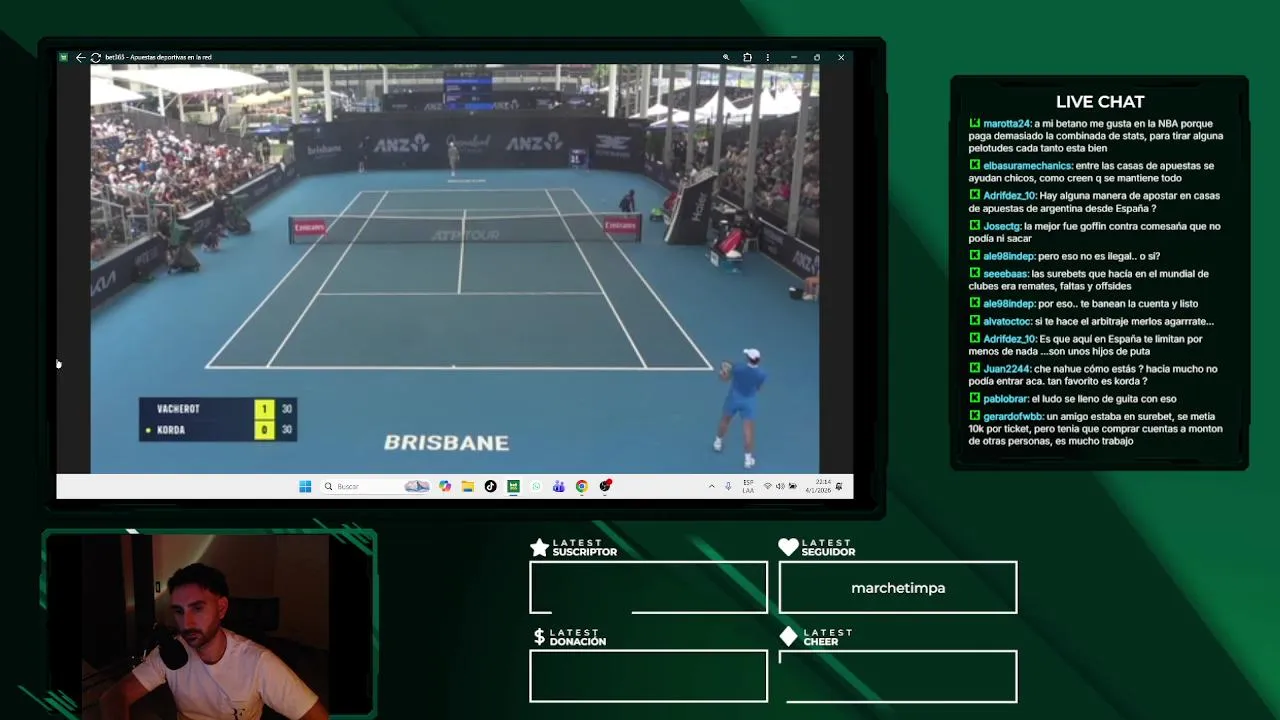Click the LIVE CHAT heading
Image resolution: width=1280 pixels, height=720 pixels.
[1100, 102]
